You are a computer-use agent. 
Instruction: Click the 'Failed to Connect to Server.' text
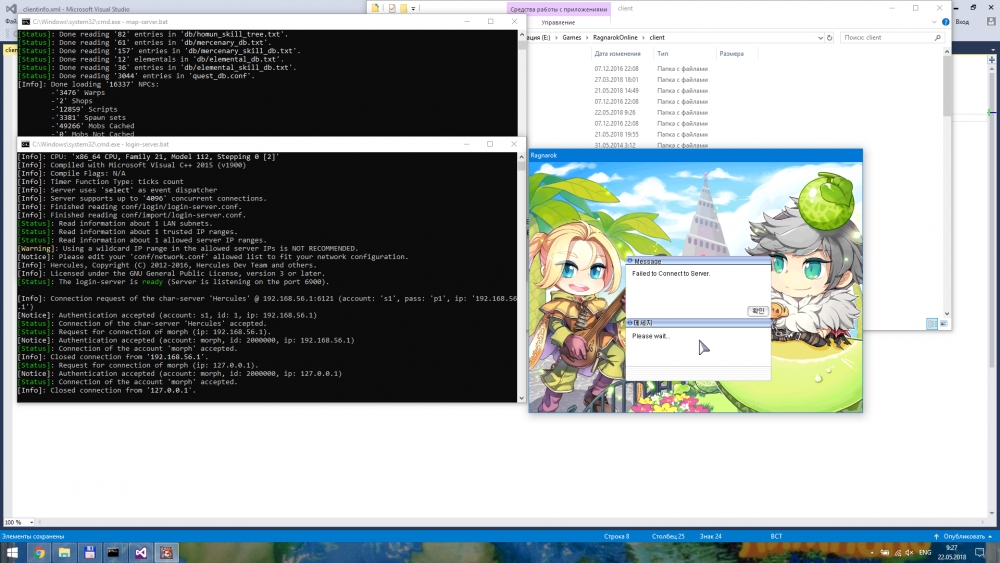pos(671,274)
